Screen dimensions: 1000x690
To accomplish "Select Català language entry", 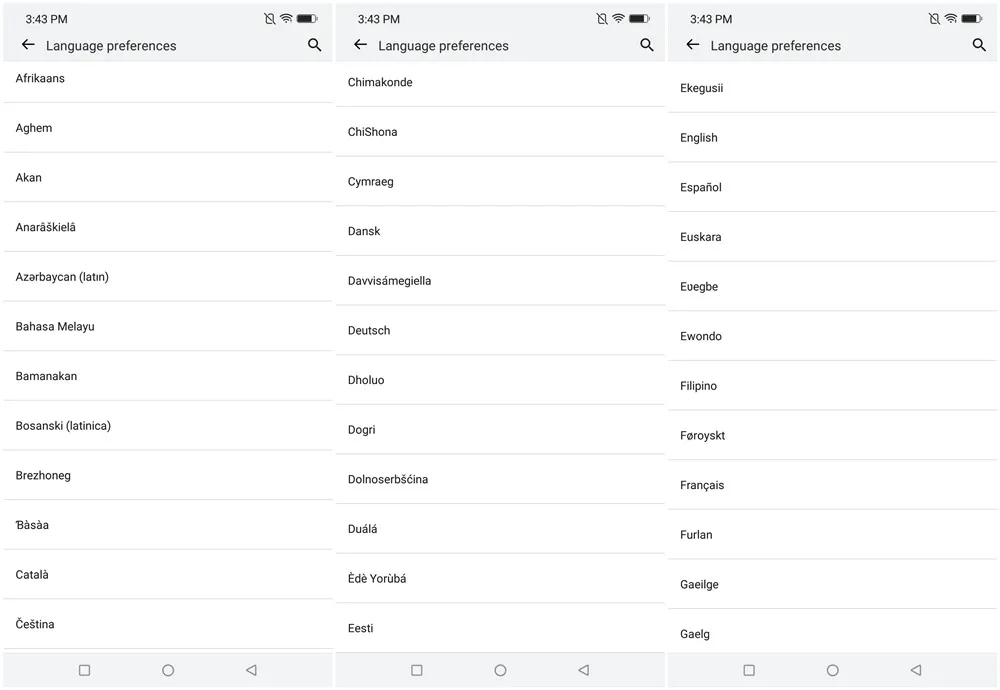I will [x=32, y=575].
